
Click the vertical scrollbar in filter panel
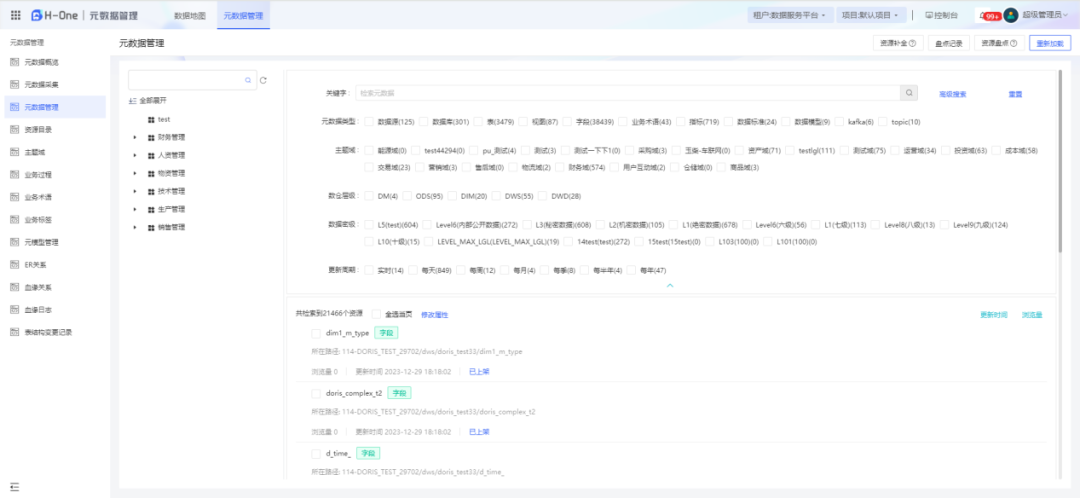(x=1060, y=130)
